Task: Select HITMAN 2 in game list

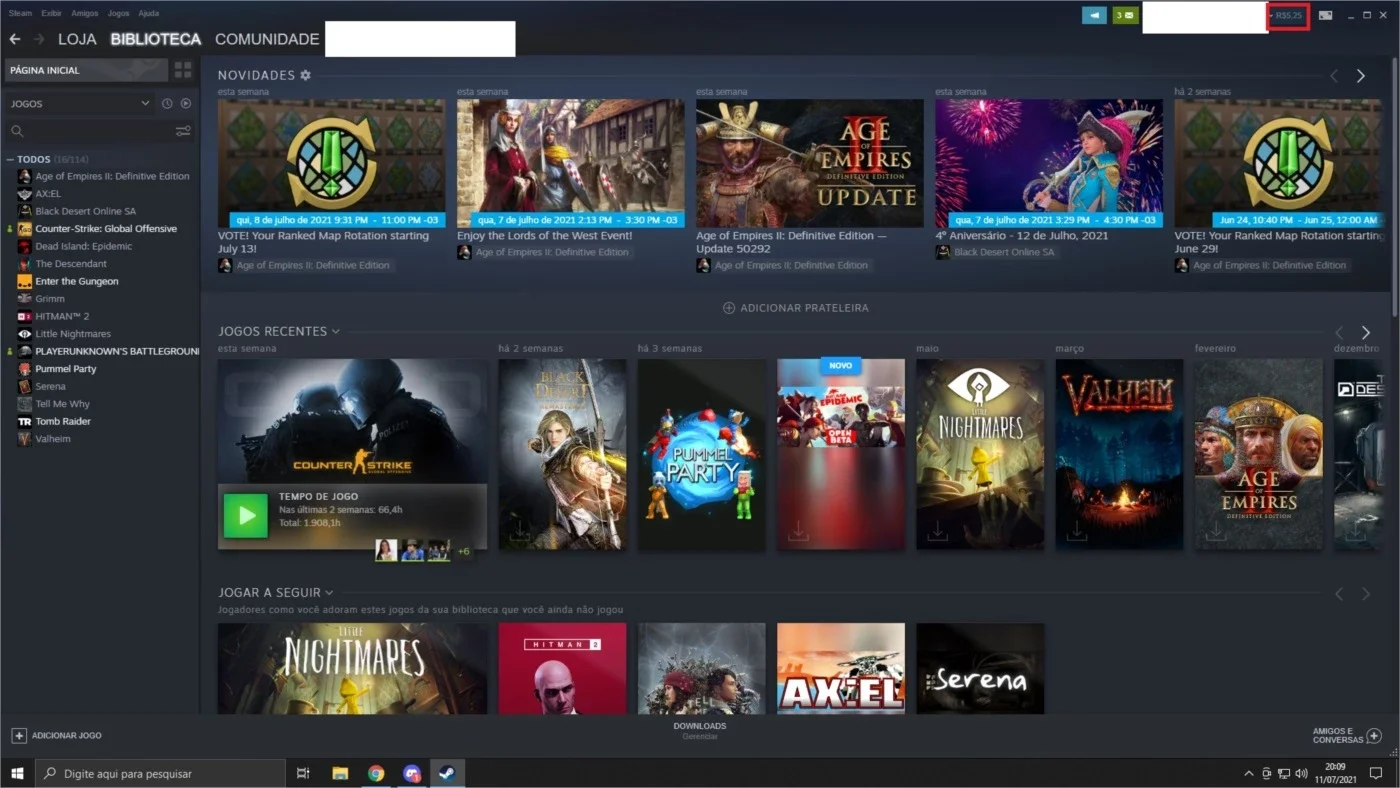Action: coord(62,316)
